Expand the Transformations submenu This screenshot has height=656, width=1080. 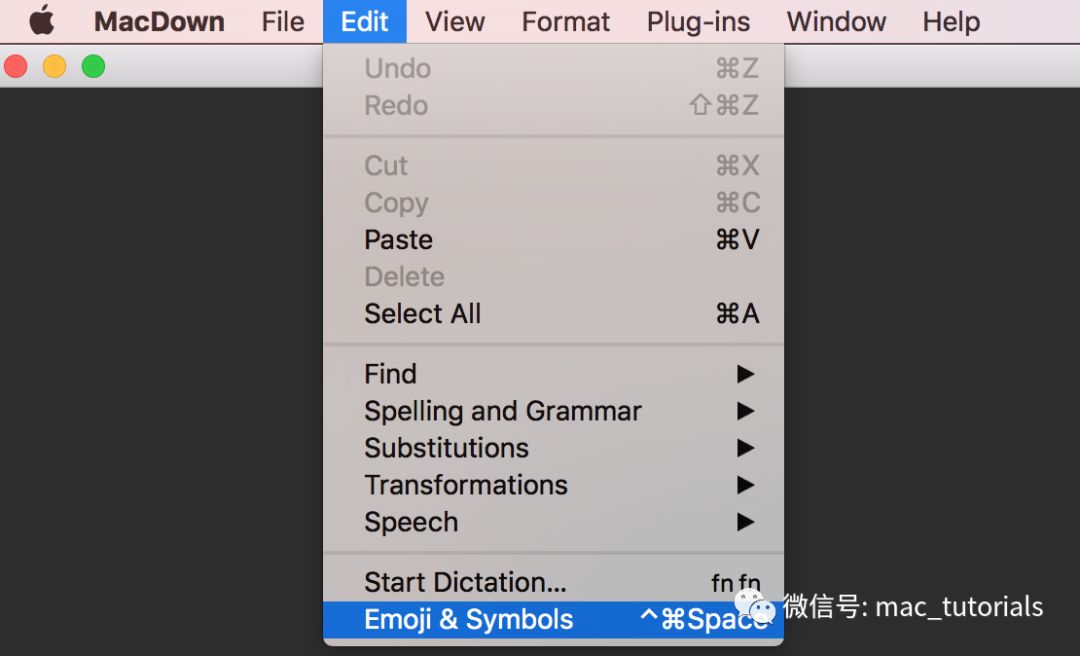pos(465,485)
